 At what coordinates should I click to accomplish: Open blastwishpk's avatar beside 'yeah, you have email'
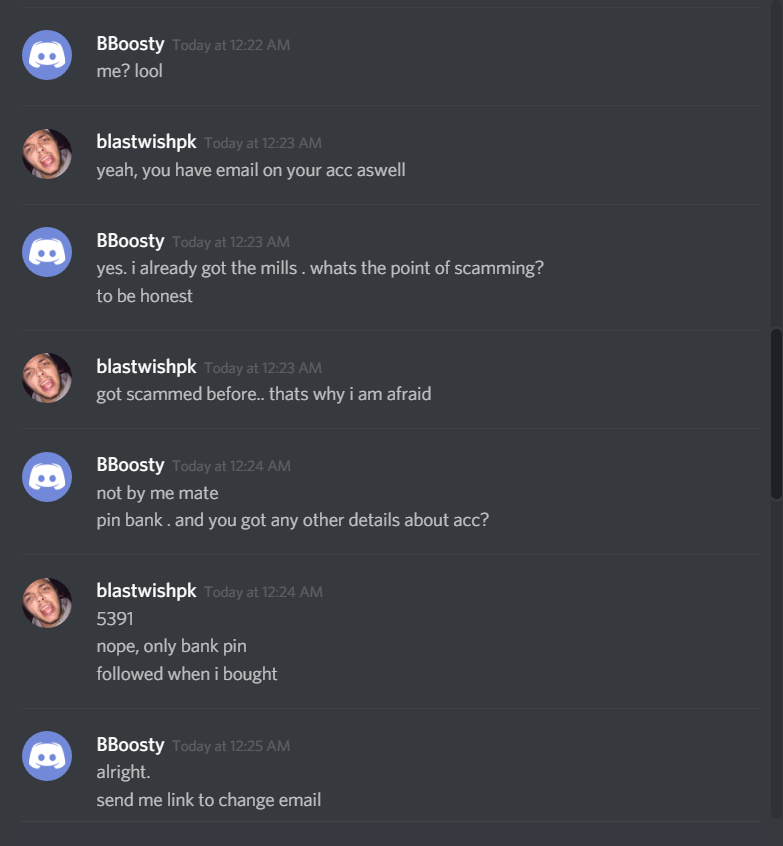(x=47, y=154)
